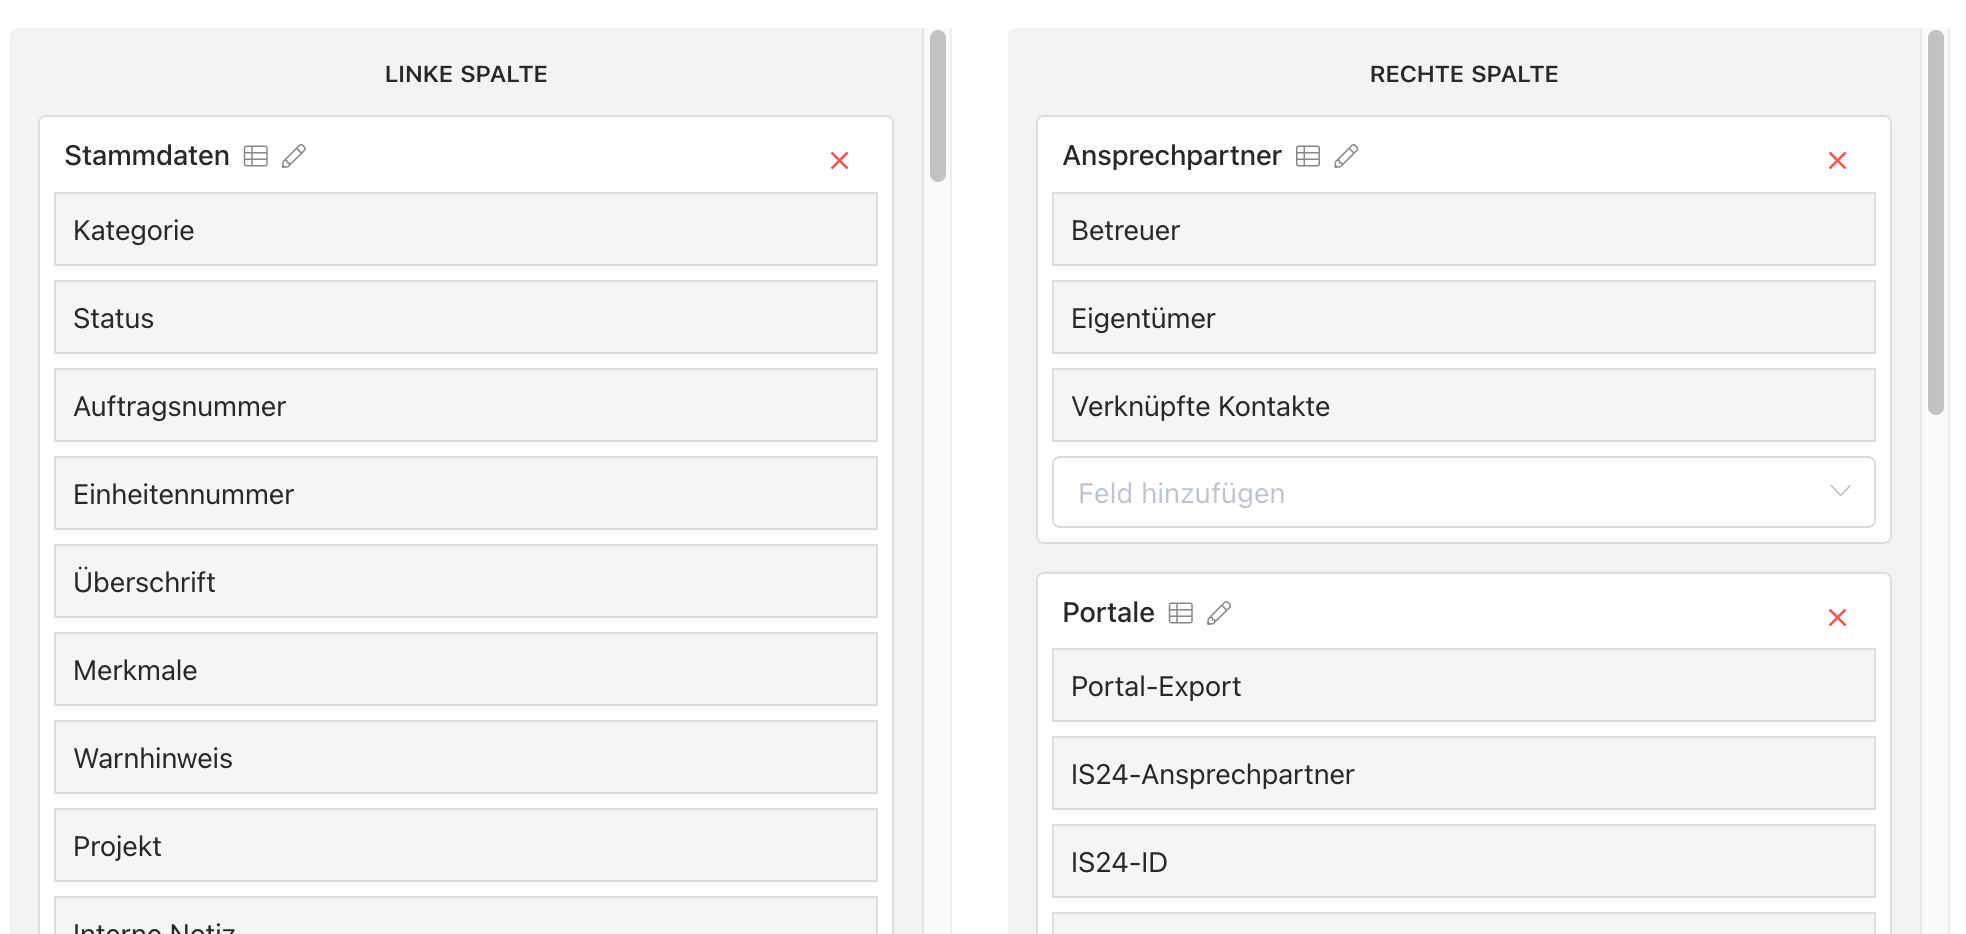Click the table icon next to Portale
1966x934 pixels.
pos(1181,613)
